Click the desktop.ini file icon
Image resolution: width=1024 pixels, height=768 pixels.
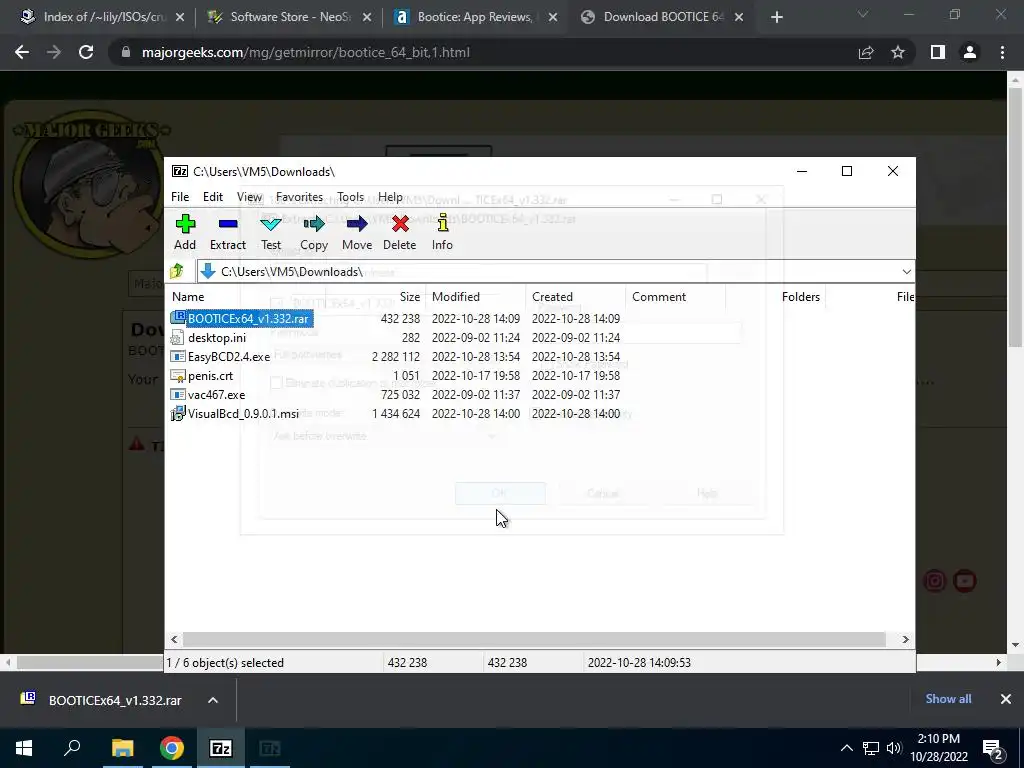[x=177, y=337]
